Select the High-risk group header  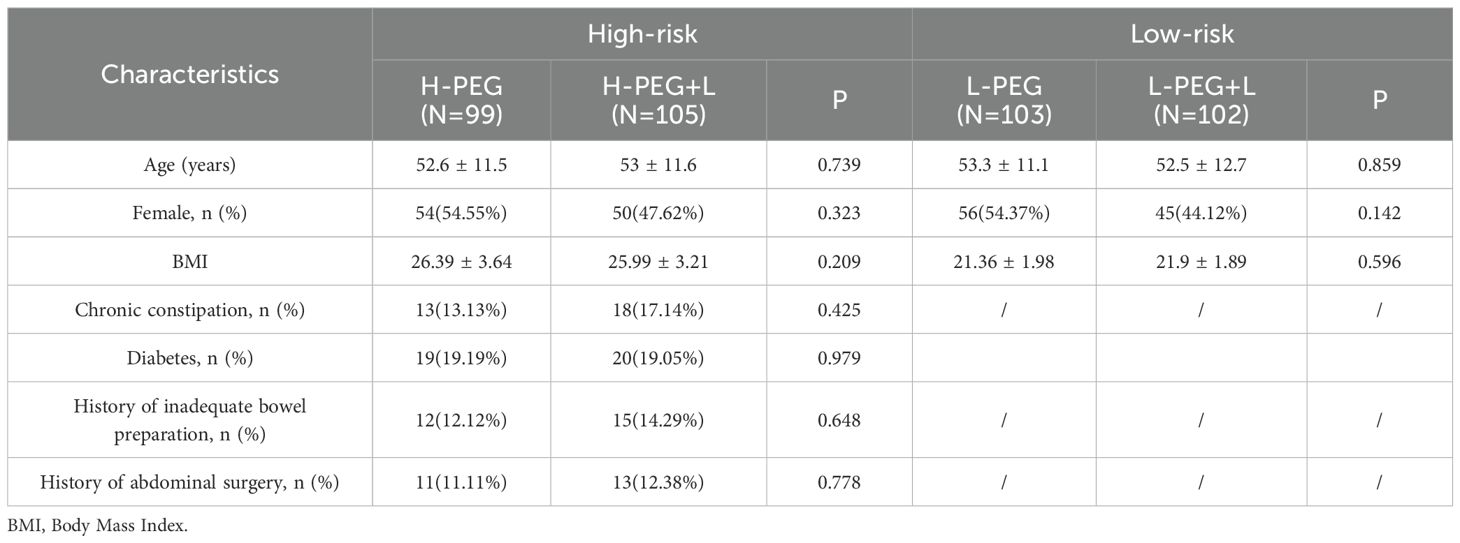(642, 34)
